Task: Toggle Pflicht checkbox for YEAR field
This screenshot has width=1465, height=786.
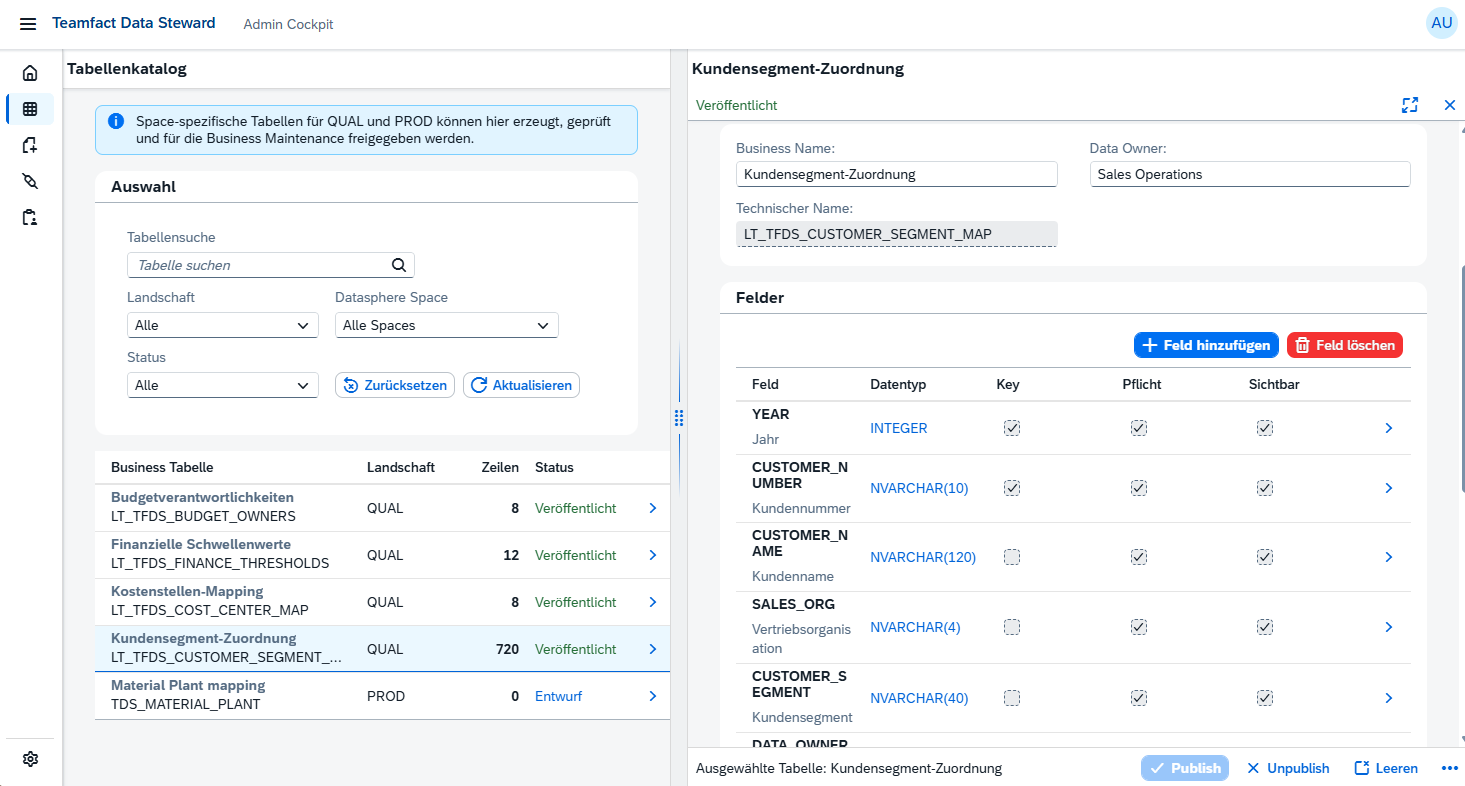Action: click(1138, 428)
